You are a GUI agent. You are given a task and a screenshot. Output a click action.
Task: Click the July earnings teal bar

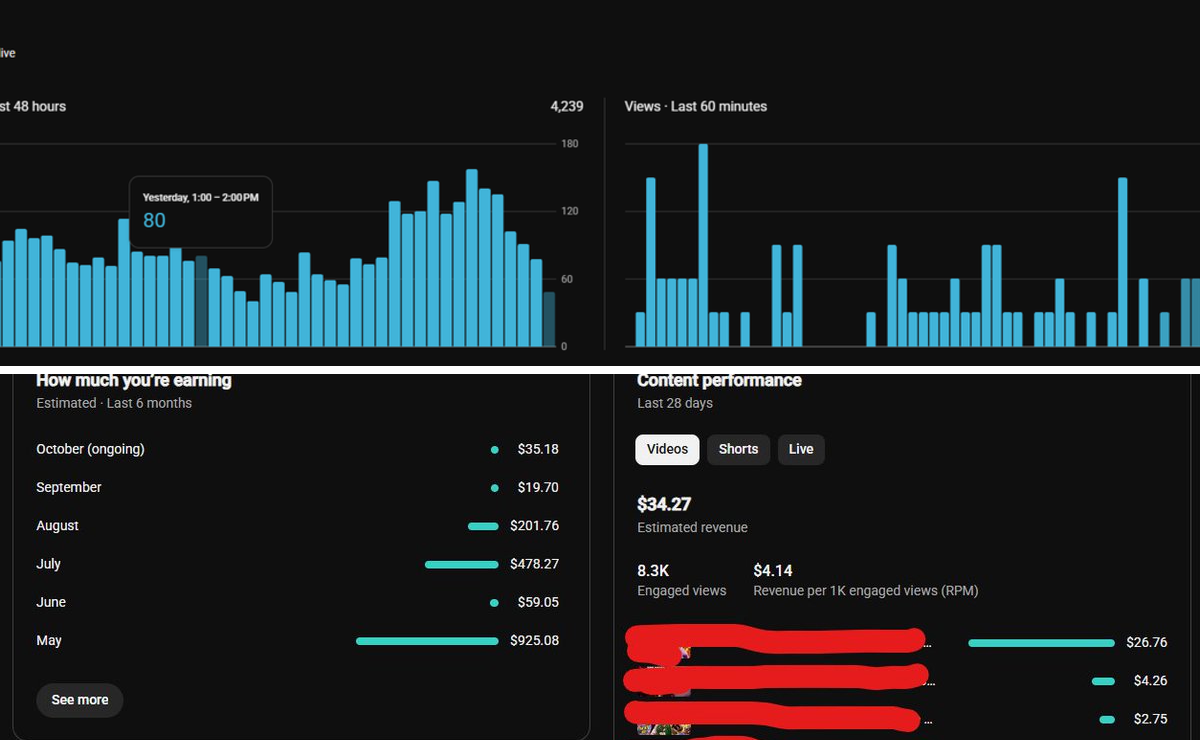[x=461, y=565]
